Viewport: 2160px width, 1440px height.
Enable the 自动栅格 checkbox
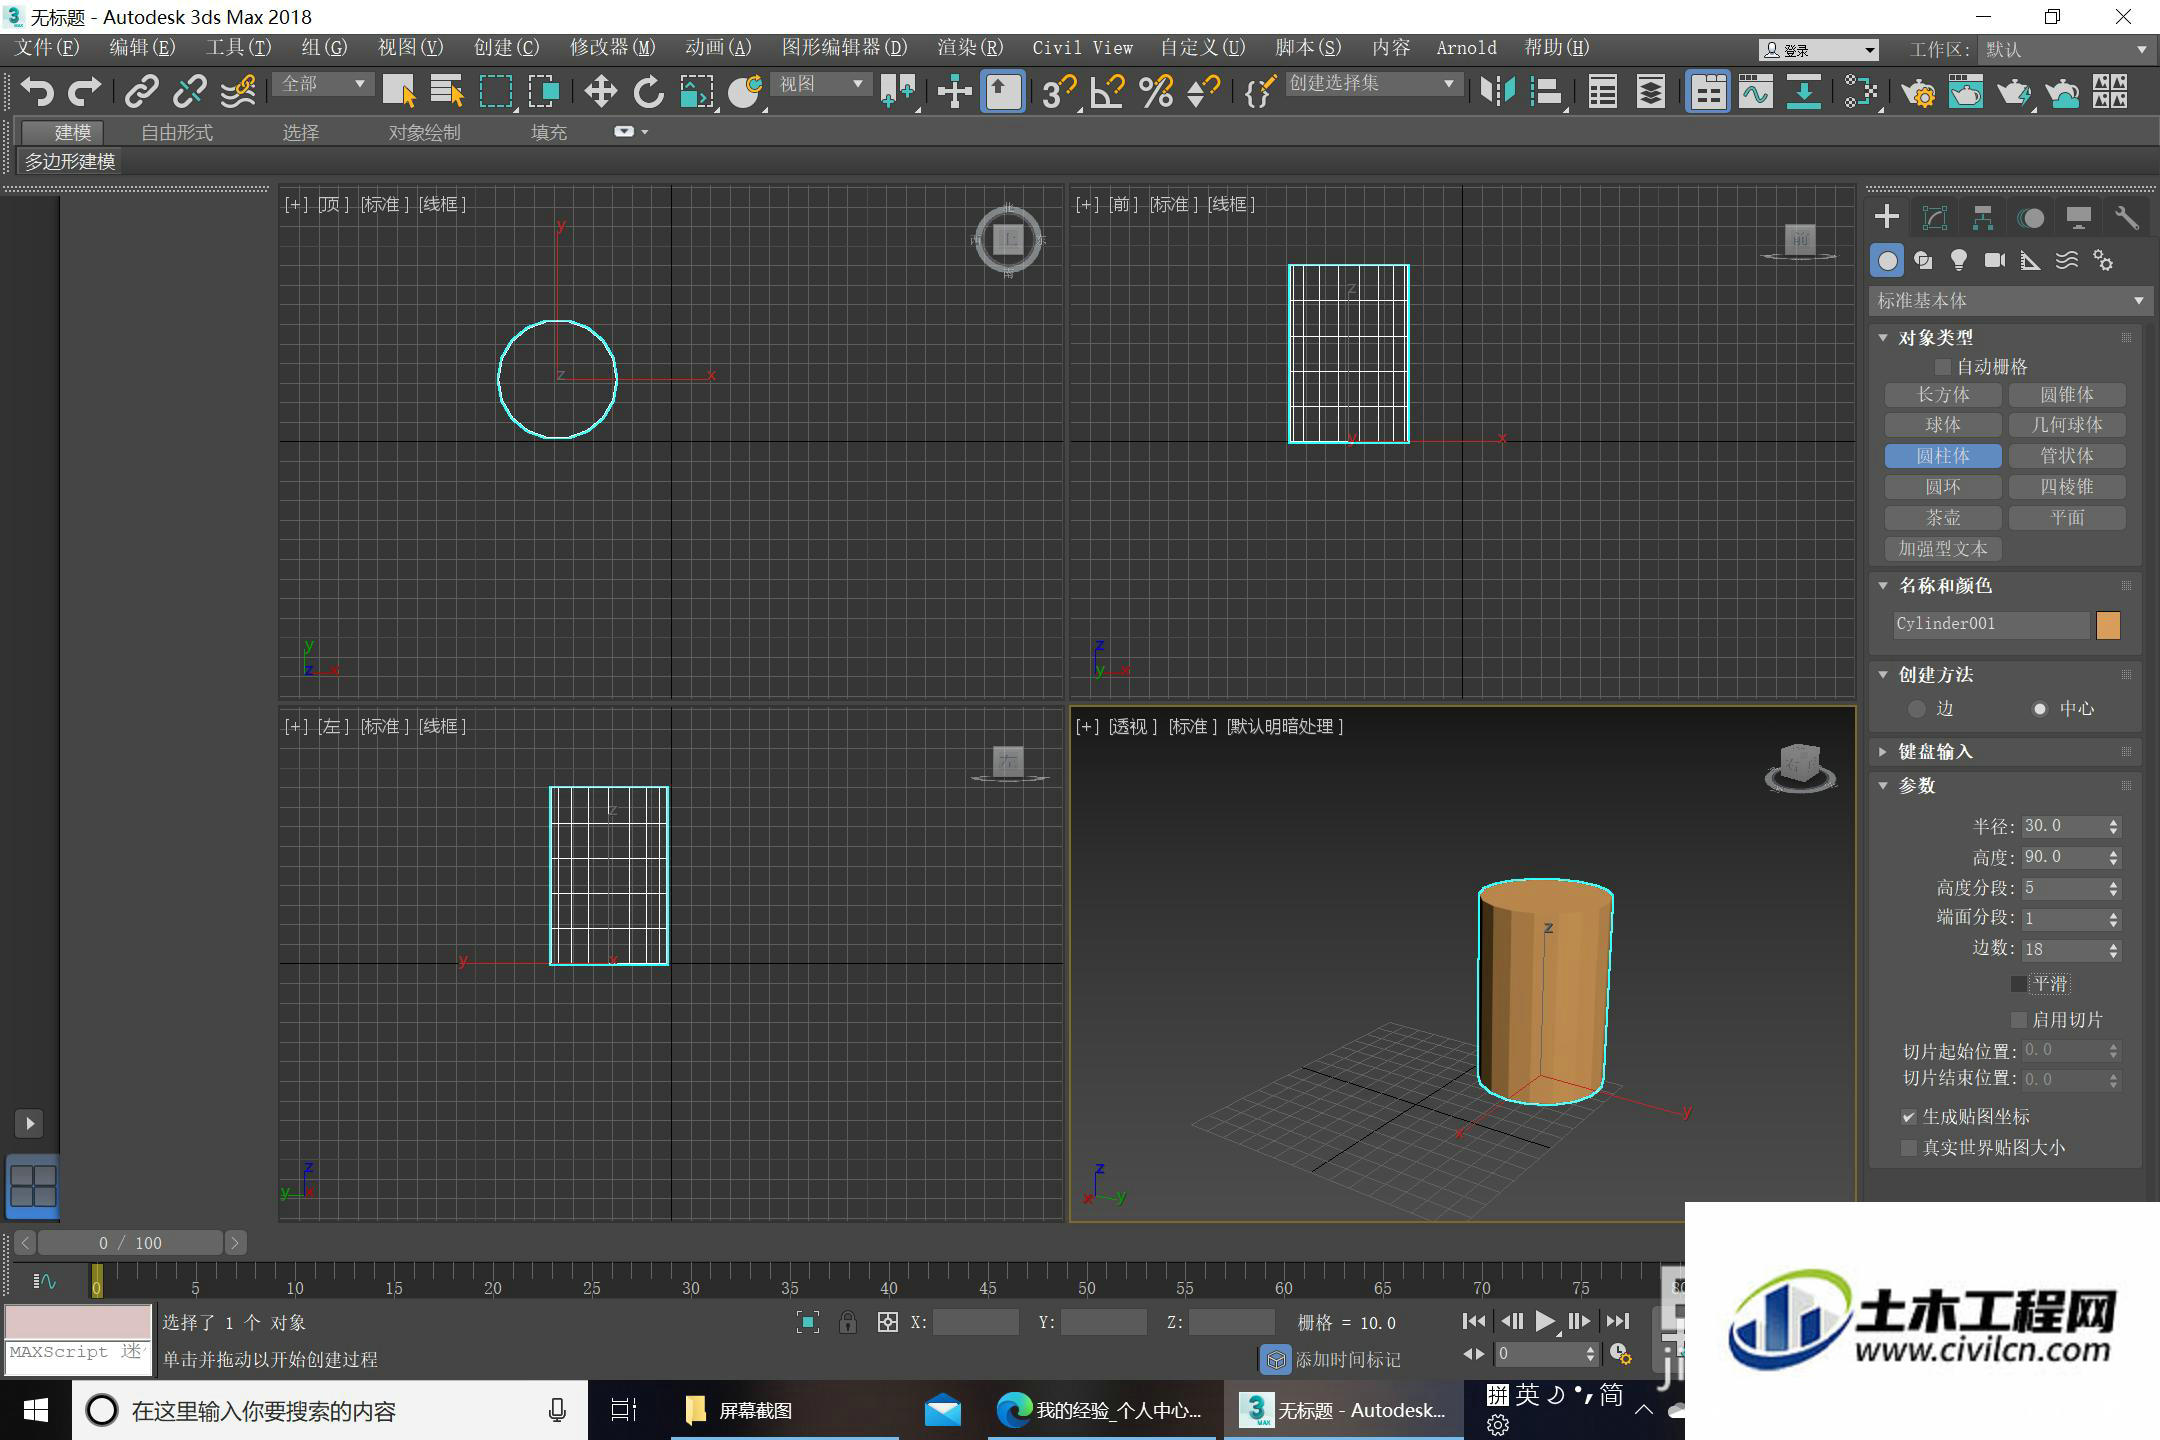[1943, 367]
